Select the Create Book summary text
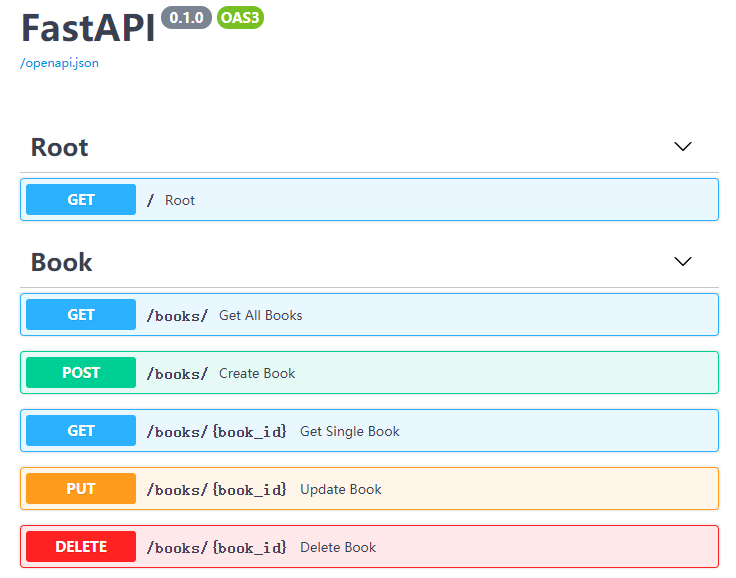 pyautogui.click(x=257, y=374)
